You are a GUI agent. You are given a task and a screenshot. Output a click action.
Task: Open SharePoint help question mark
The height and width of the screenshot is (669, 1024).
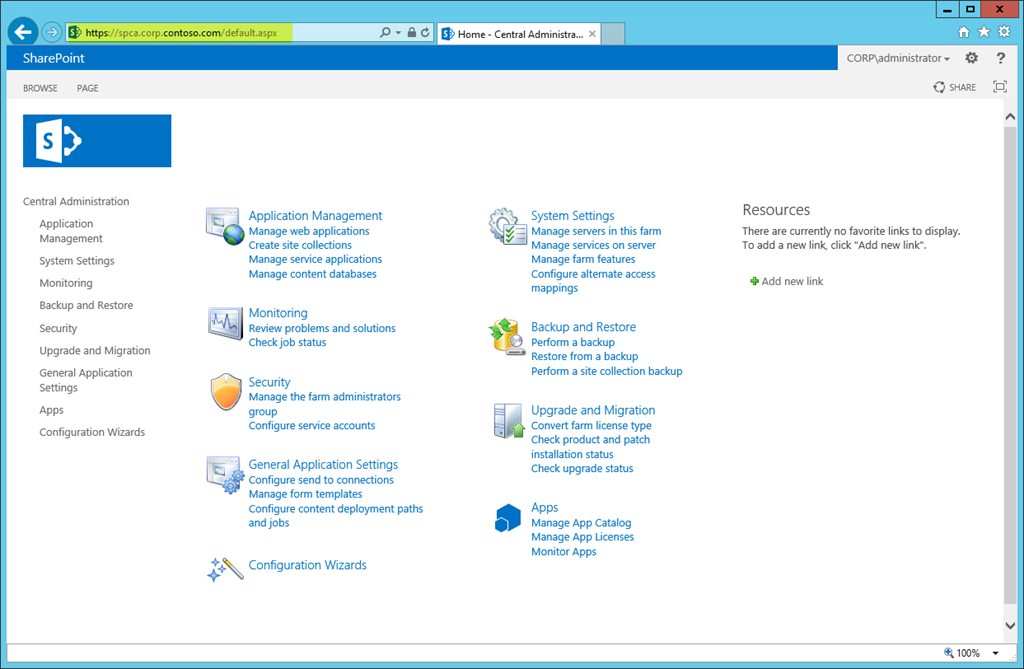click(x=1000, y=59)
